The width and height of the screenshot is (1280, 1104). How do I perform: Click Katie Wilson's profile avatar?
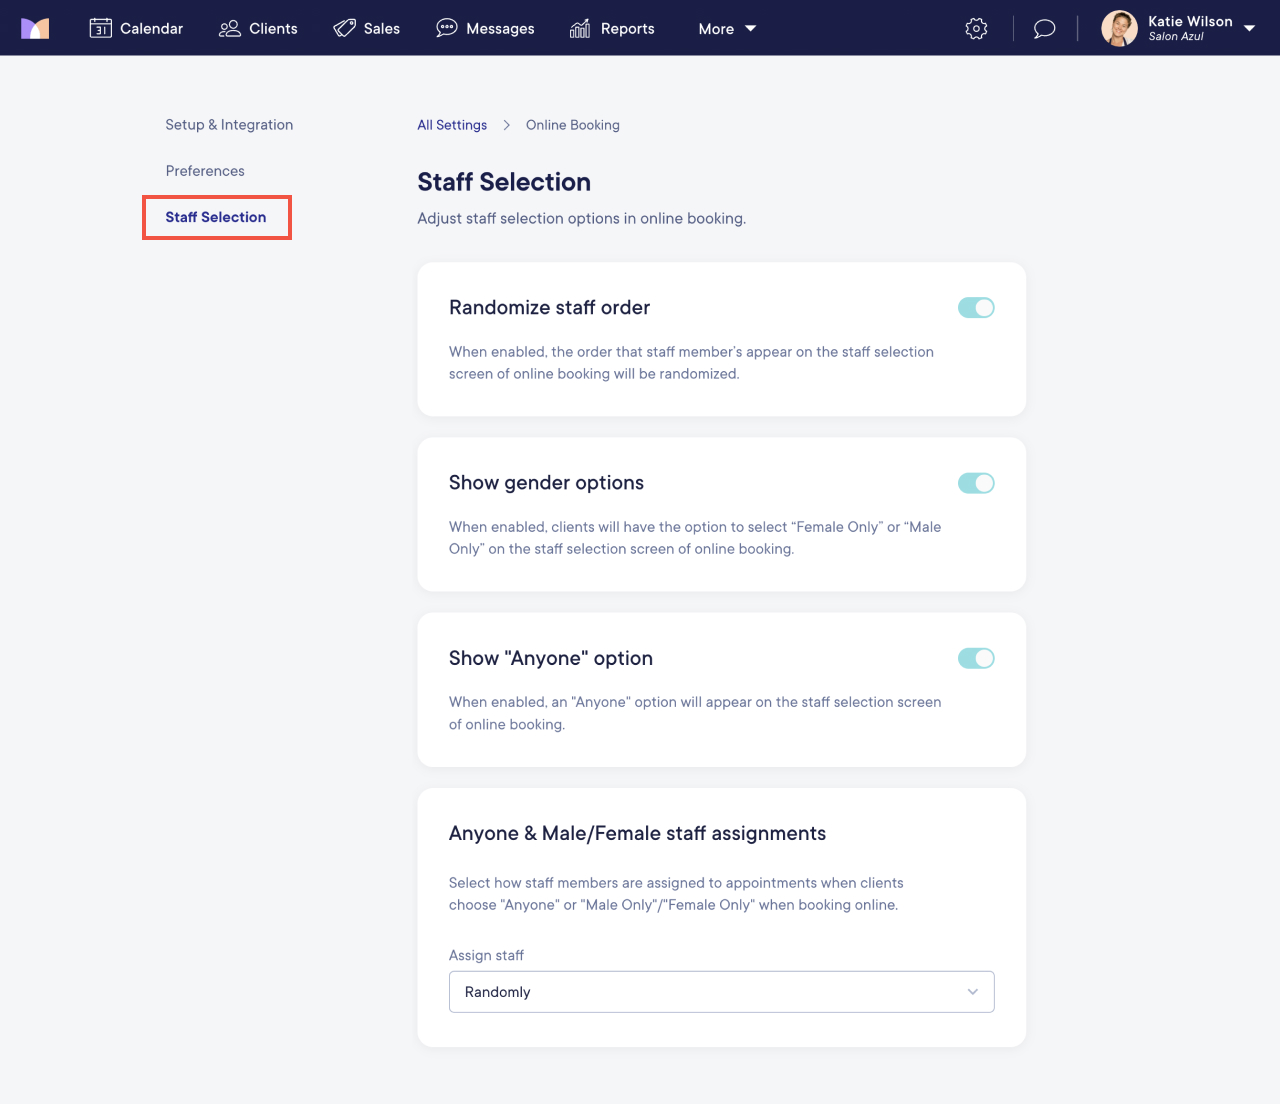[x=1118, y=28]
